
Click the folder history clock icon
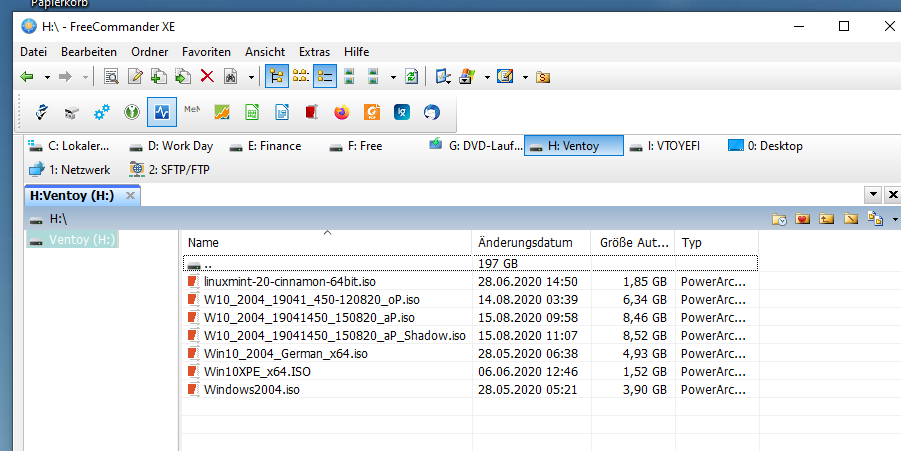[x=779, y=219]
